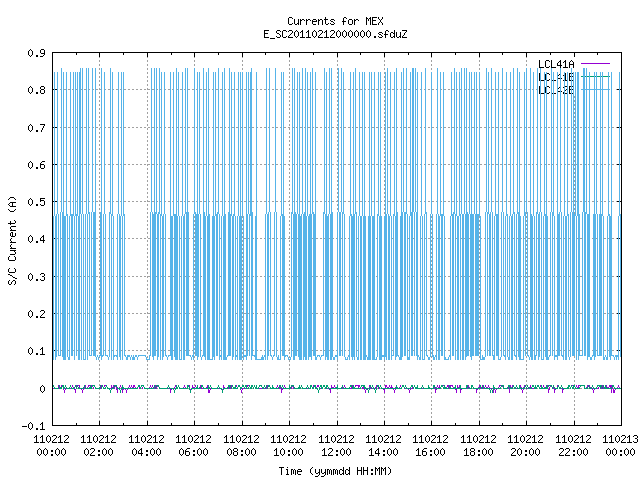This screenshot has width=640, height=480.
Task: Click the 110212 16:00 time tick label
Action: coord(431,446)
